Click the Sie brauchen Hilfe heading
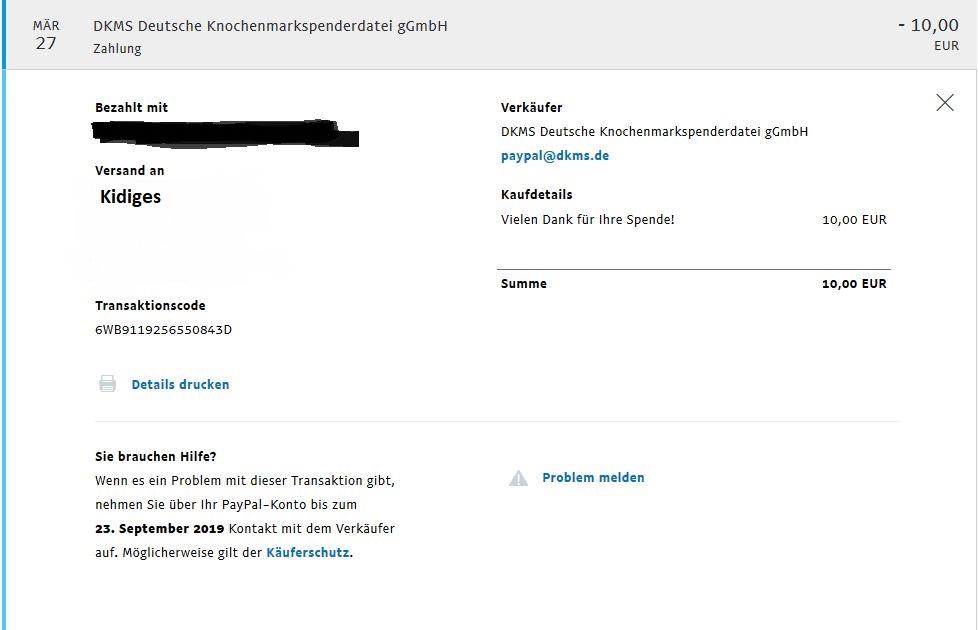Image resolution: width=978 pixels, height=630 pixels. click(x=155, y=457)
